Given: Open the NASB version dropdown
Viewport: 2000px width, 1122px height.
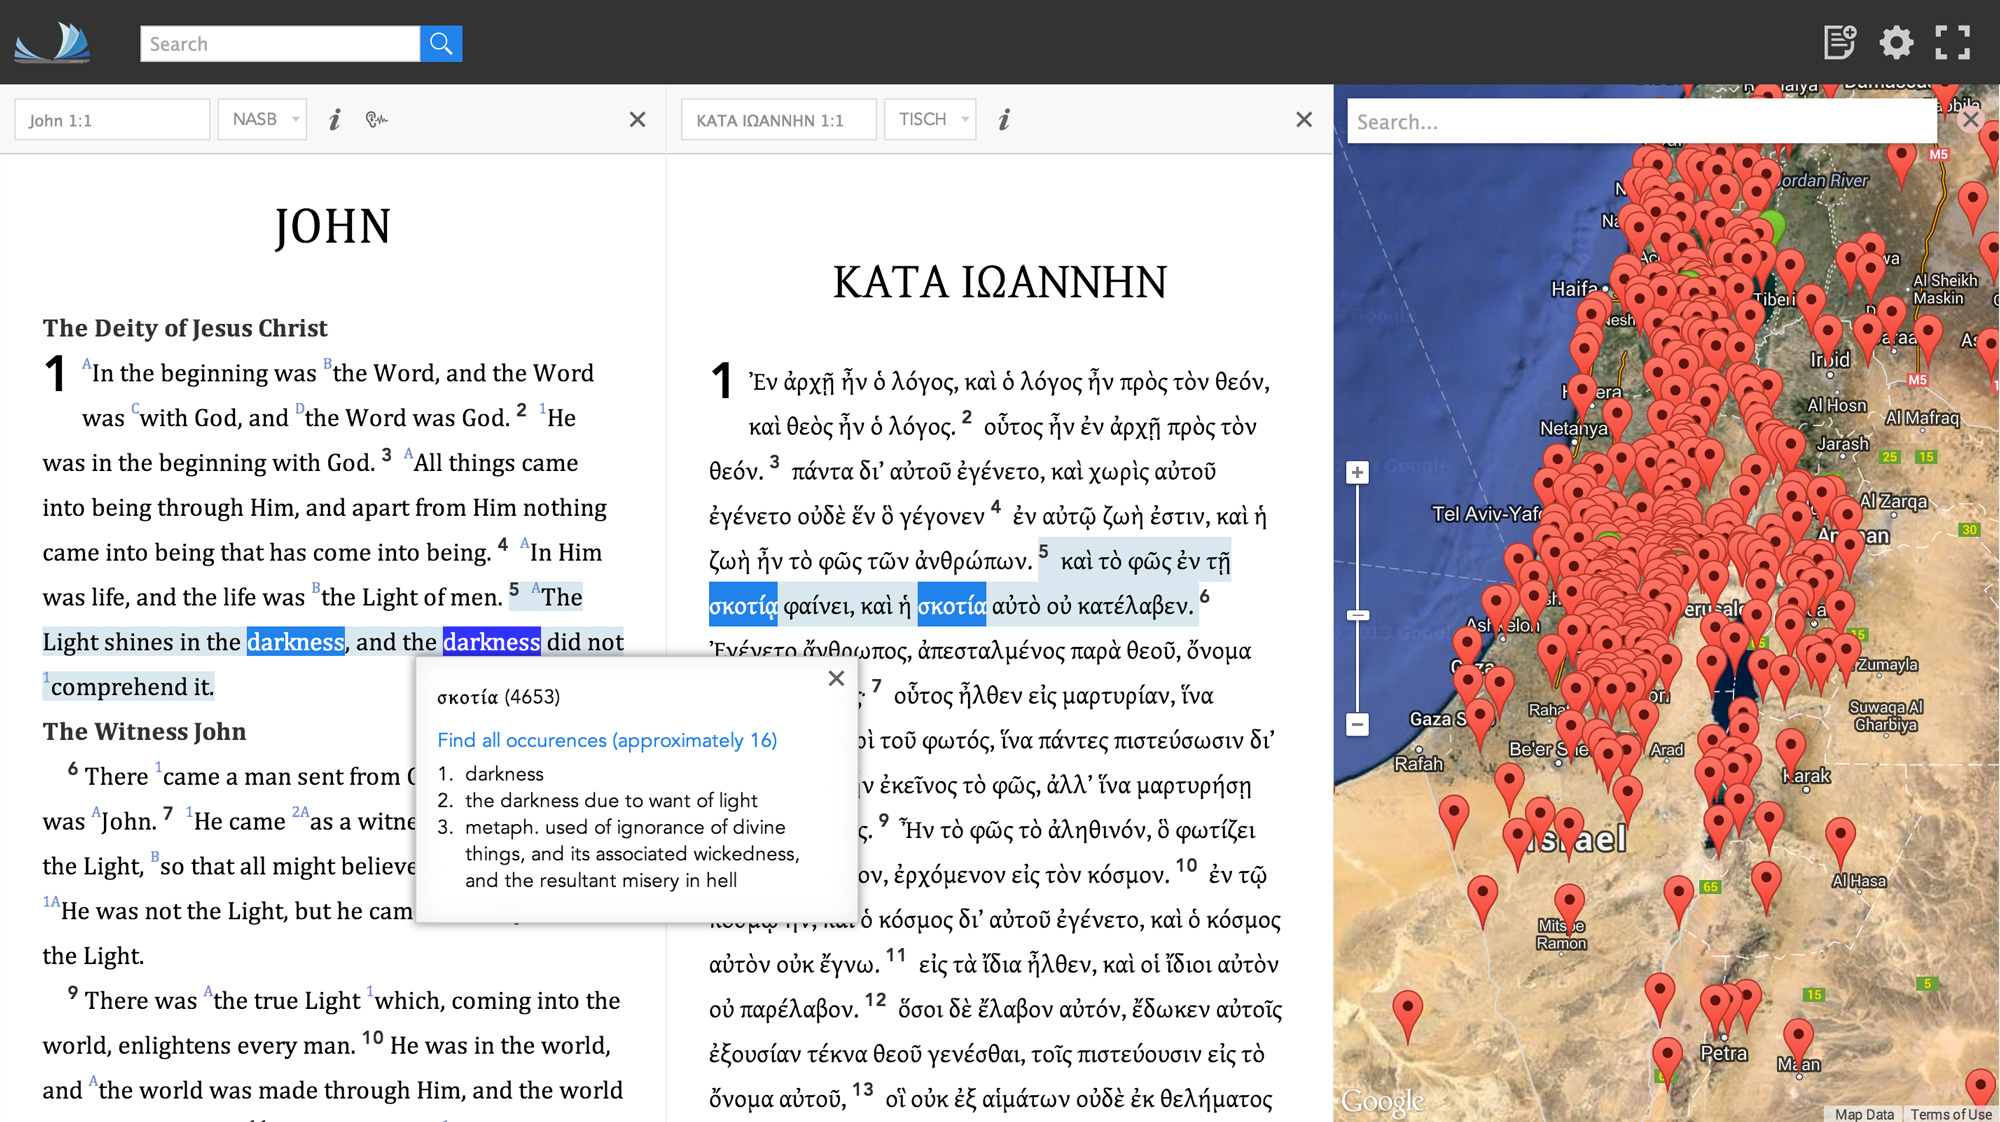Looking at the screenshot, I should [262, 119].
